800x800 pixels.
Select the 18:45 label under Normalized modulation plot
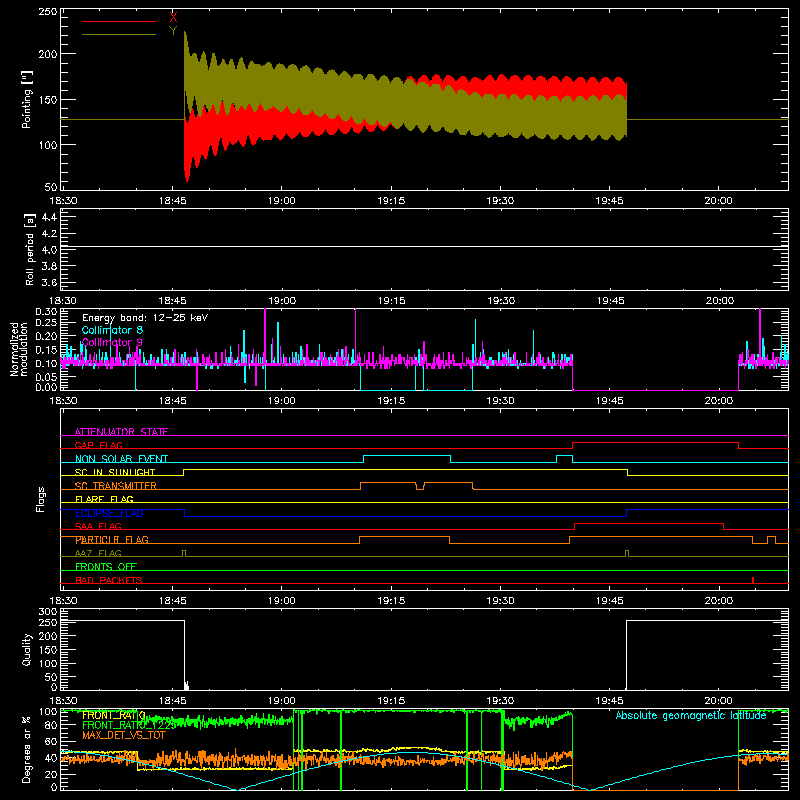(x=172, y=401)
